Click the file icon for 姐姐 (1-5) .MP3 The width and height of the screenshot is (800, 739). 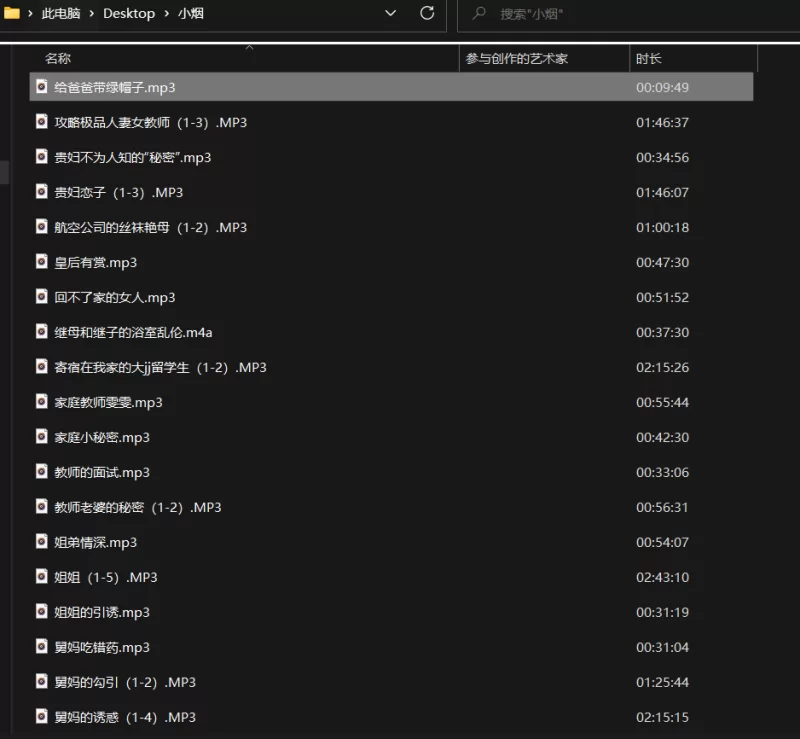[x=42, y=577]
